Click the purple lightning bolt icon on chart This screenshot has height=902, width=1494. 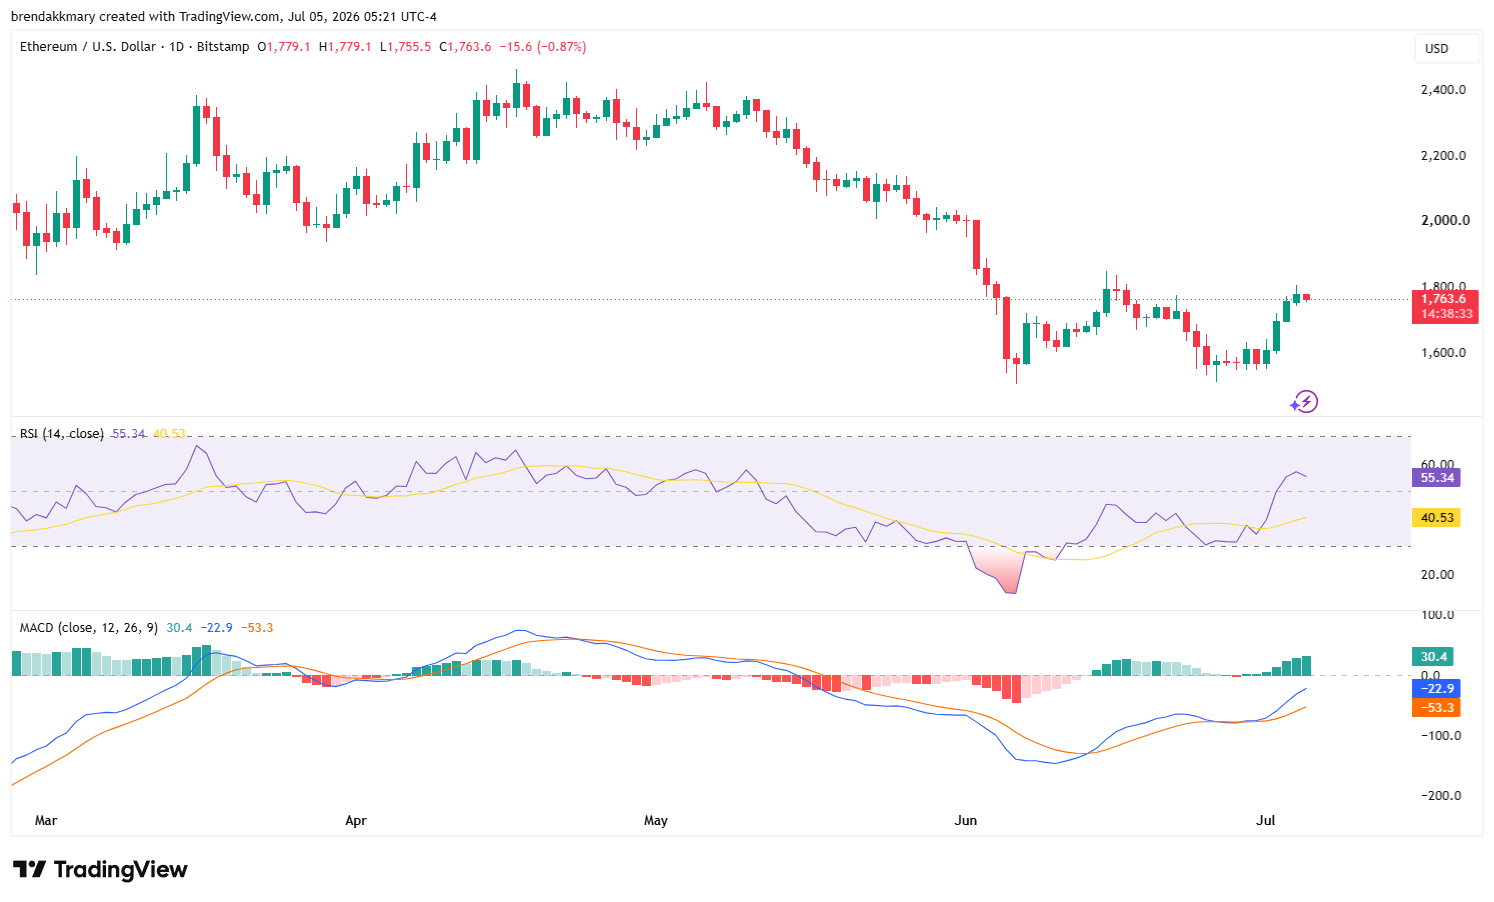1304,402
